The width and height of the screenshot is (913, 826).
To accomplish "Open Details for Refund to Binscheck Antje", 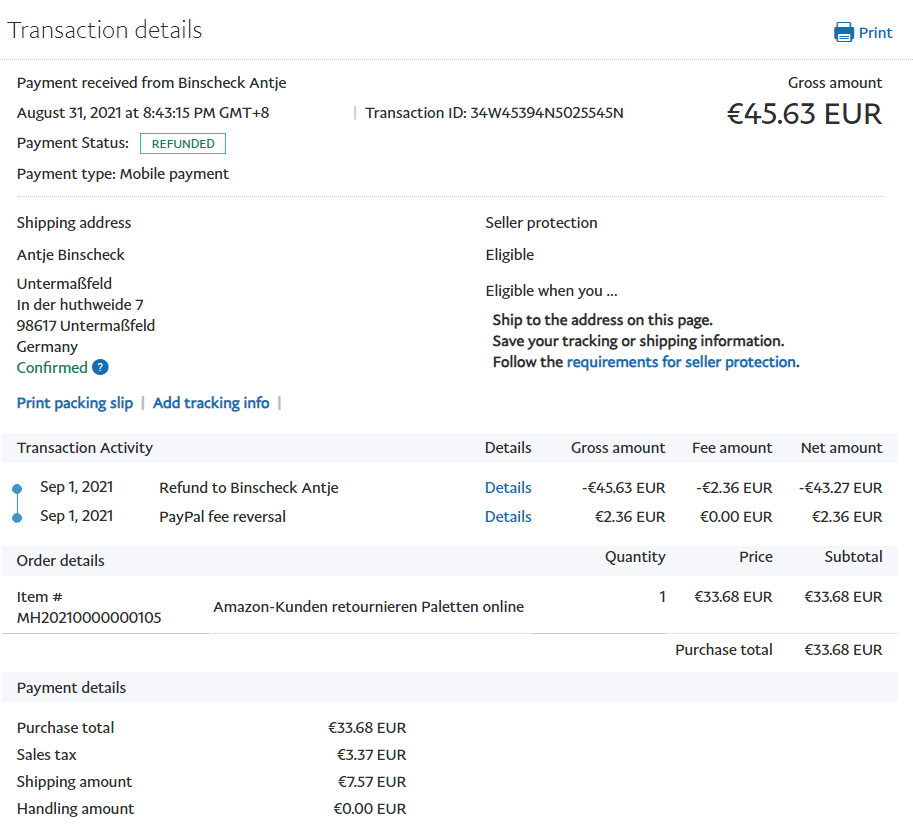I will coord(508,488).
